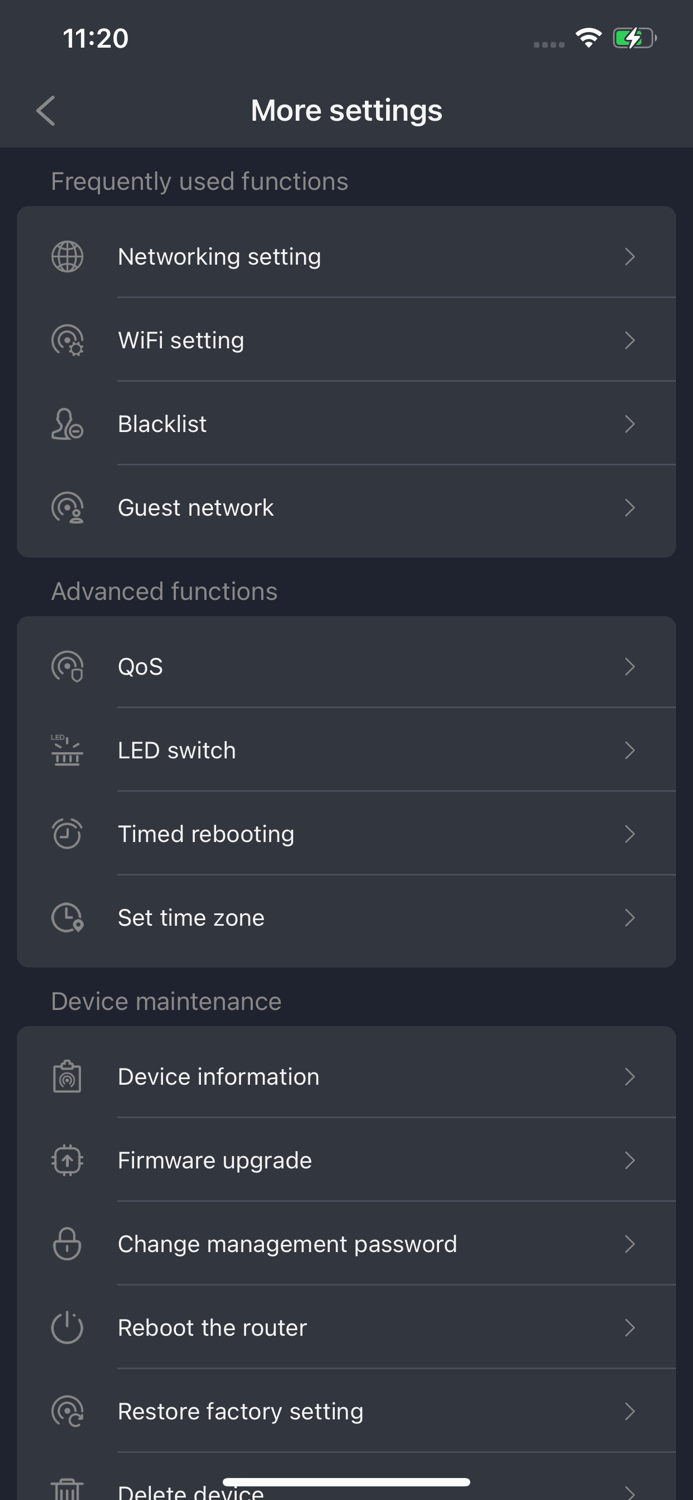Expand the Networking setting row chevron
The width and height of the screenshot is (693, 1500).
coord(630,256)
